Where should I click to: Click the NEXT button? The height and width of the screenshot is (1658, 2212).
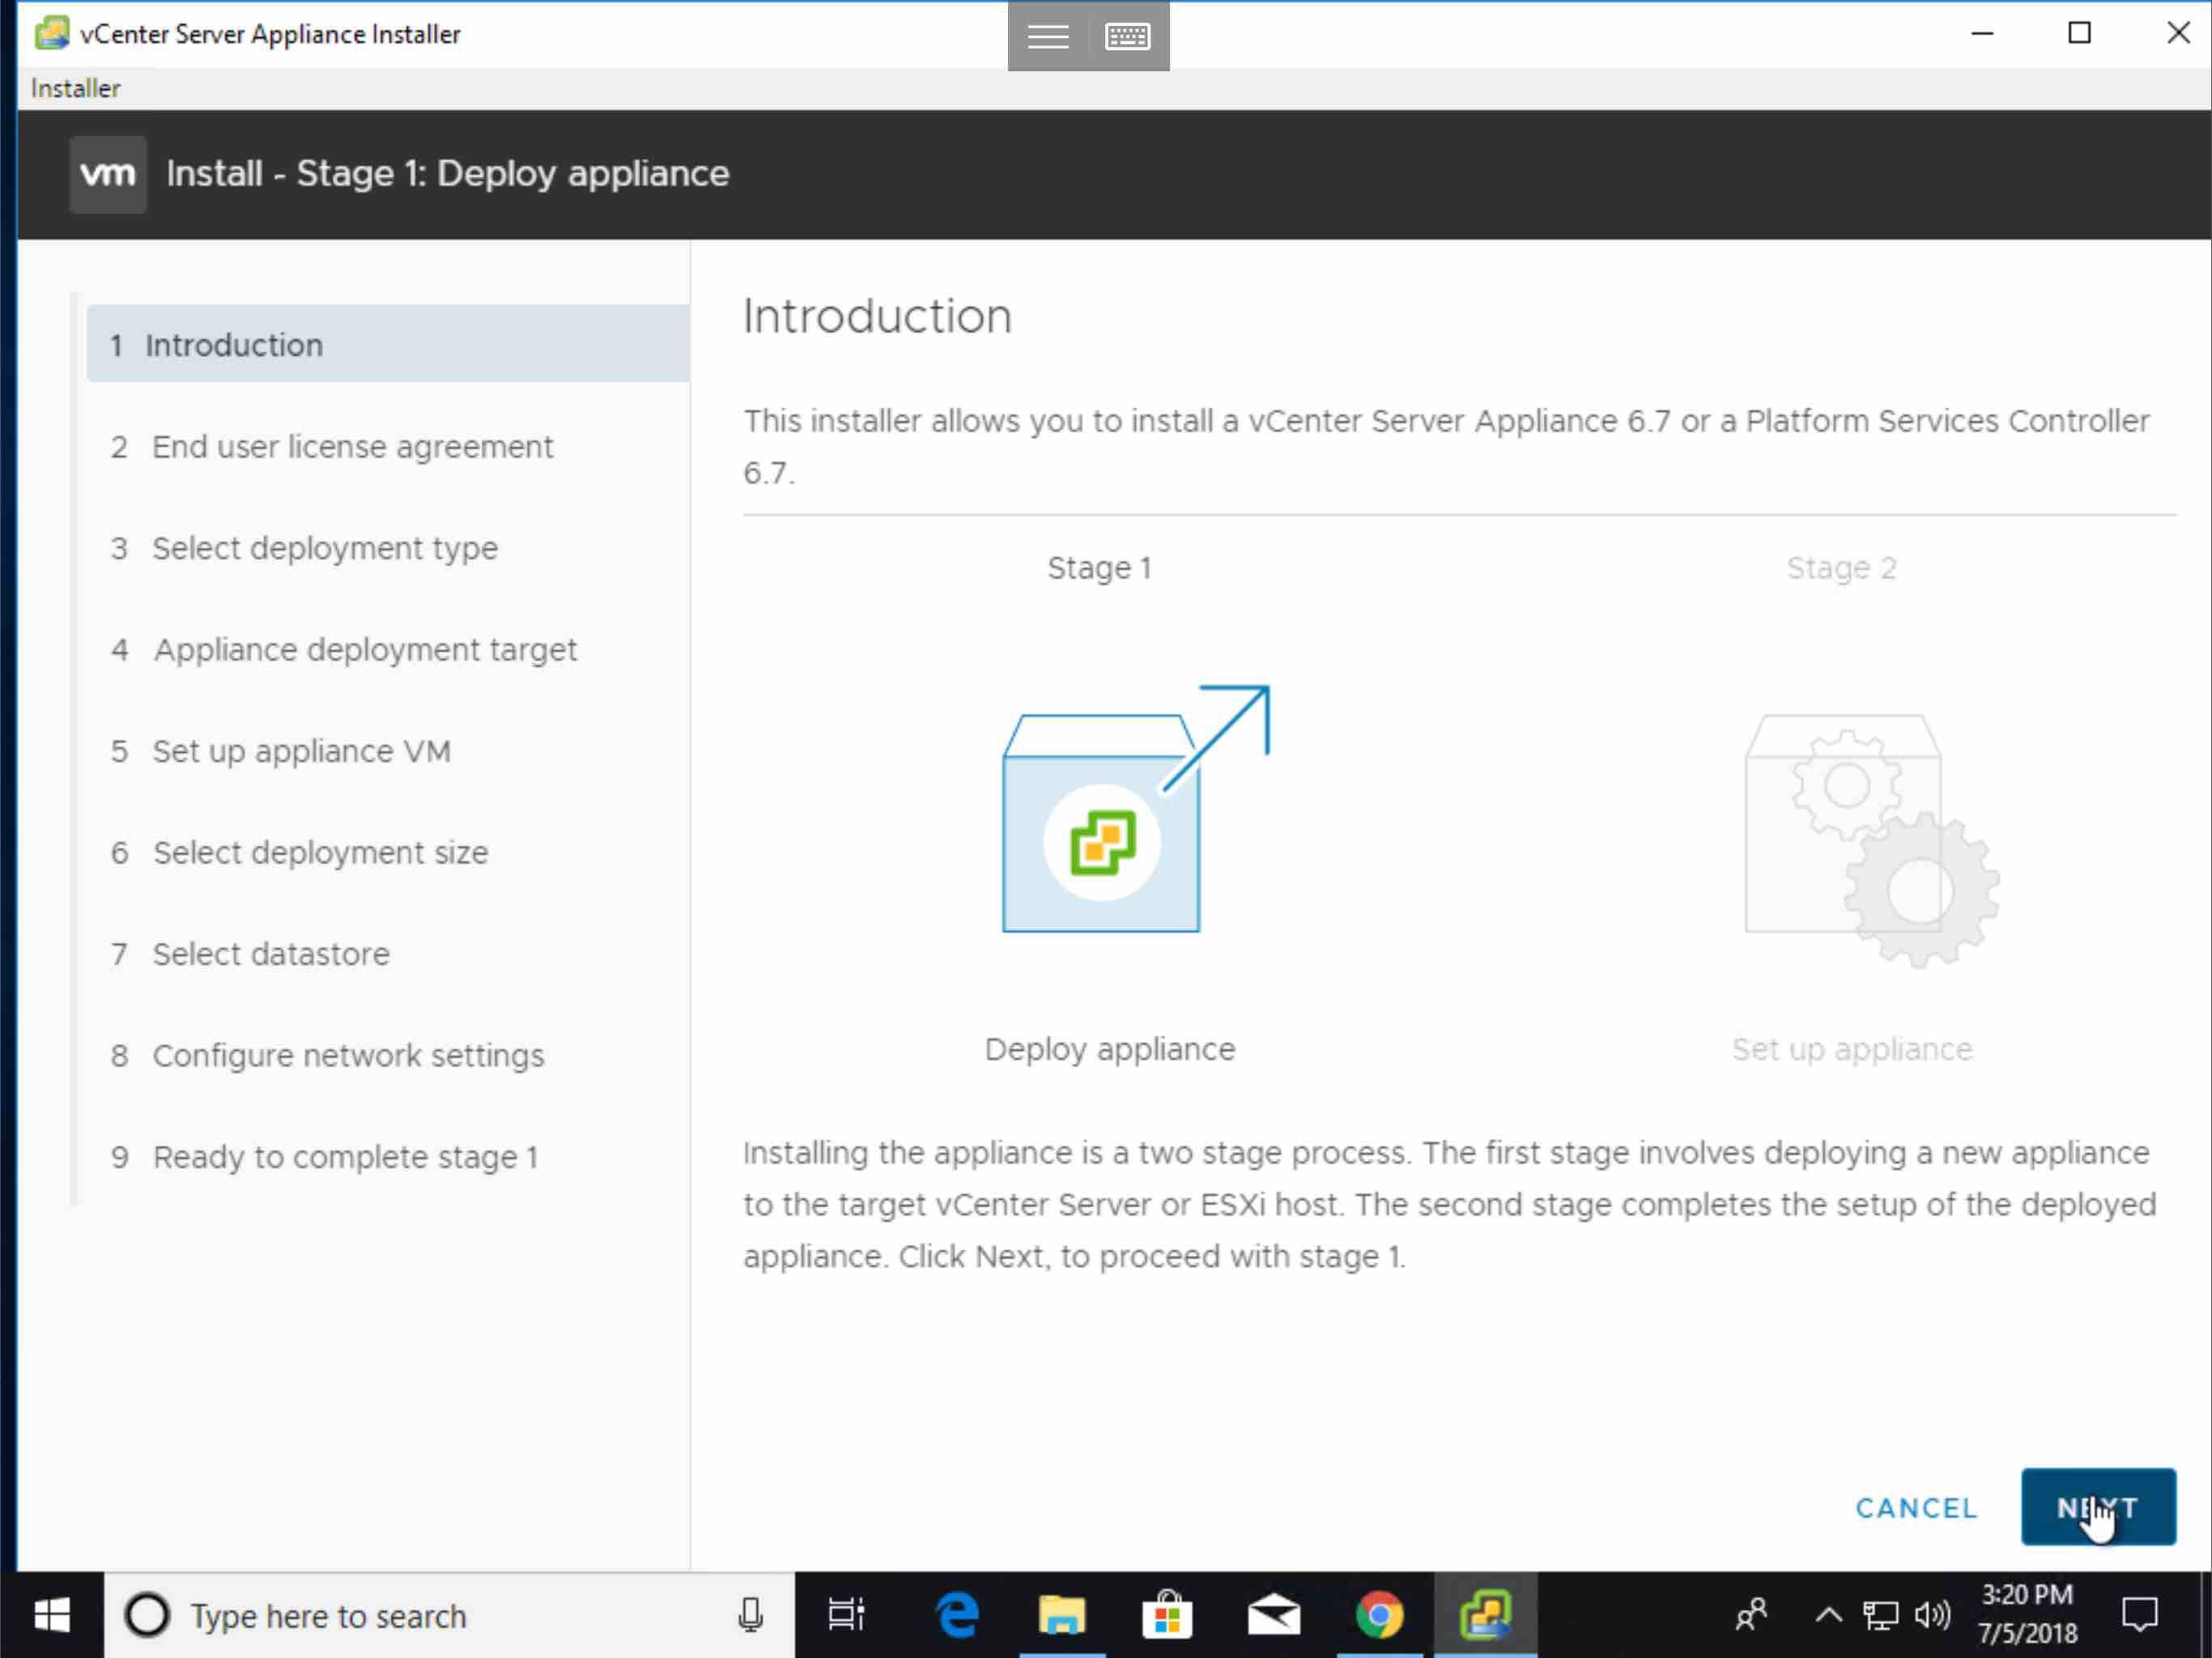click(x=2097, y=1506)
